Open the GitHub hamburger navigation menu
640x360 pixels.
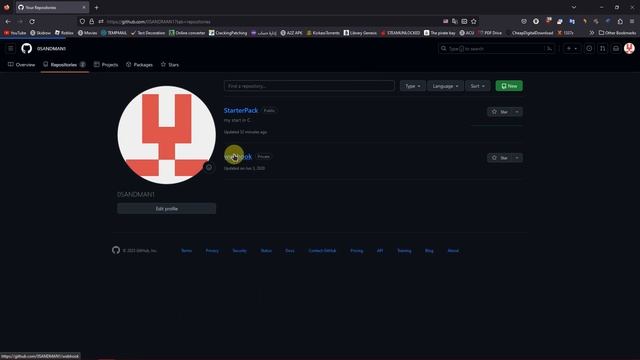coord(11,49)
